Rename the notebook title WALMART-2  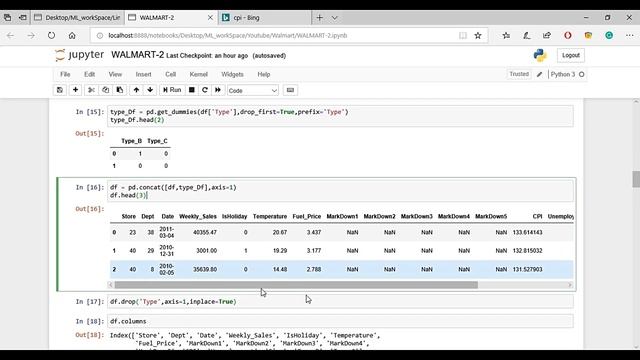[137, 55]
